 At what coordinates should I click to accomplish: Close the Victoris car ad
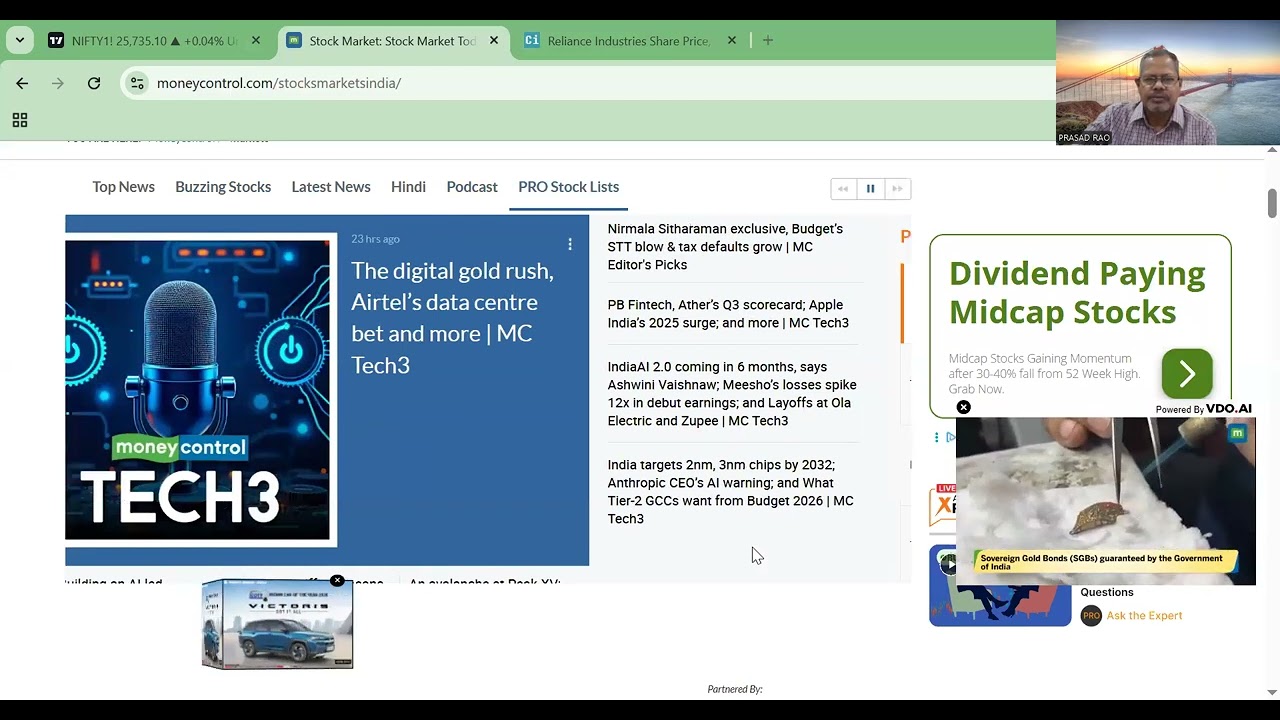click(x=337, y=581)
